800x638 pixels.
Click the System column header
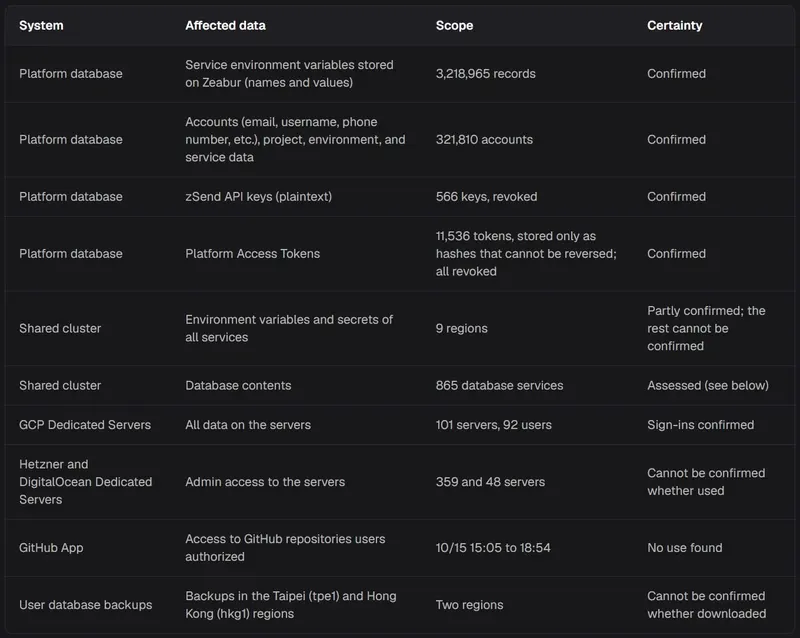click(x=41, y=26)
